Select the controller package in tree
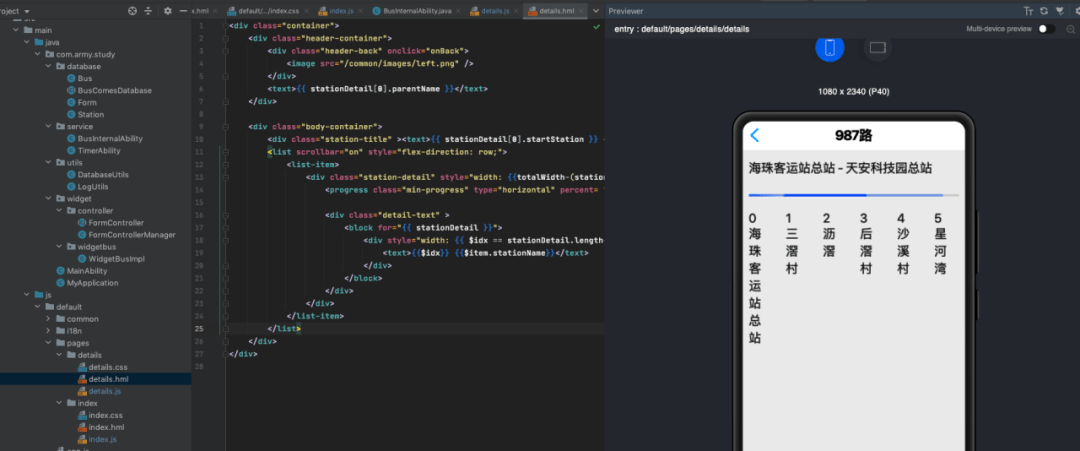 point(95,211)
